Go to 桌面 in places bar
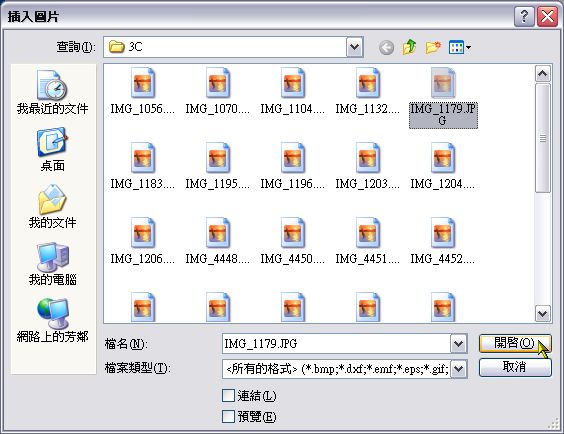 point(53,149)
